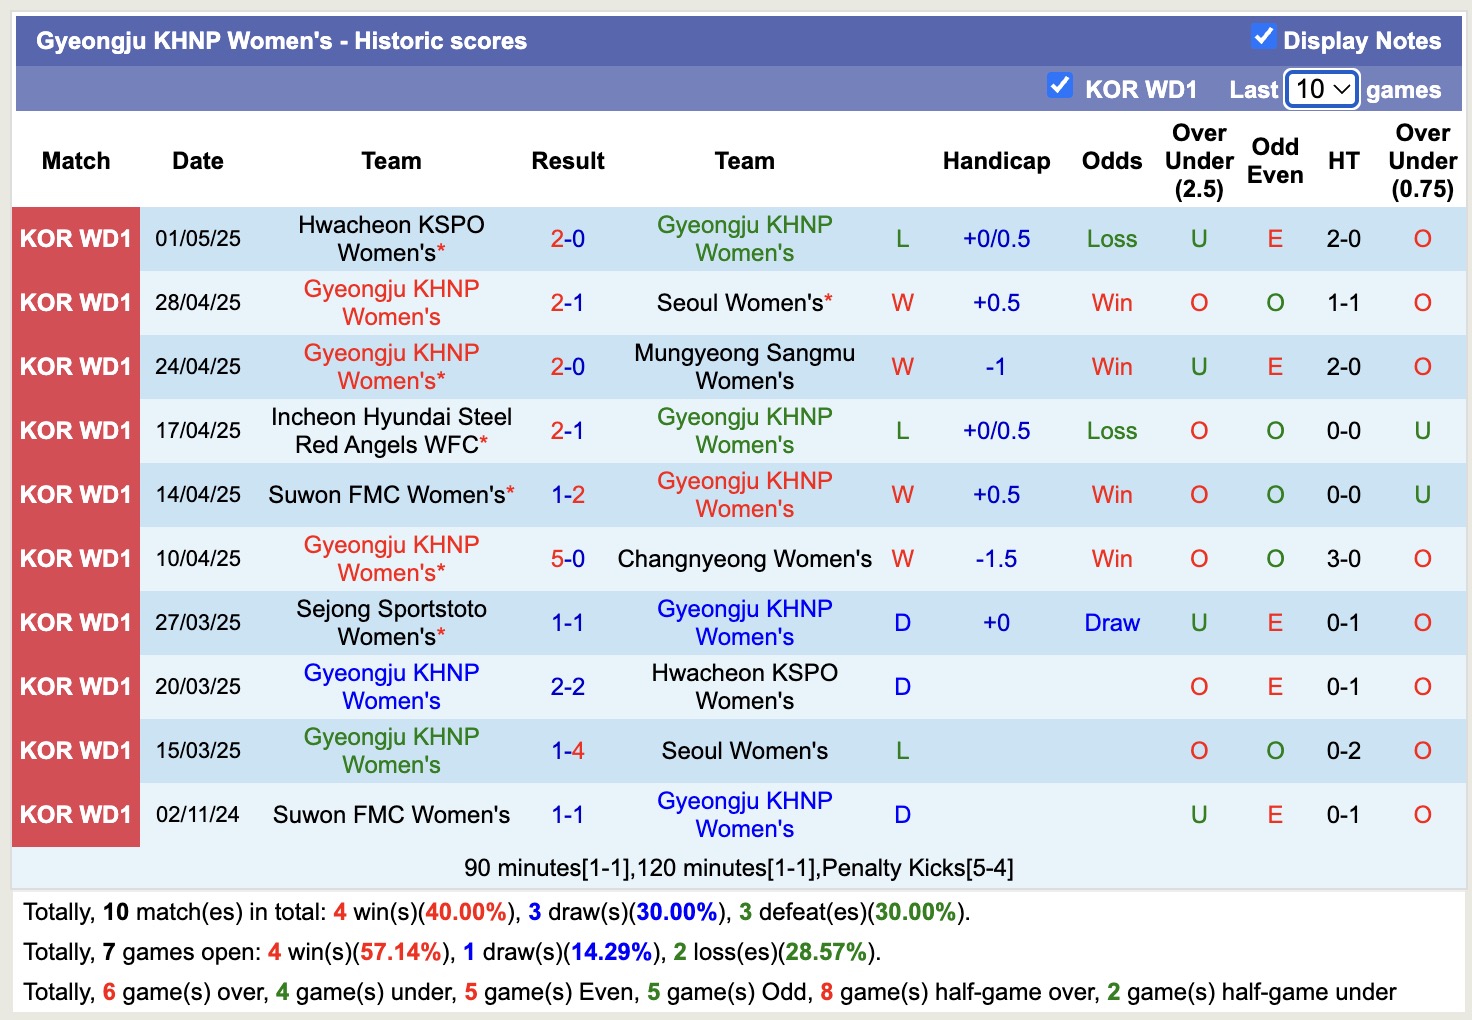The height and width of the screenshot is (1020, 1472).
Task: Select the KOR WD1 badge for 01/05/25
Action: (x=75, y=238)
